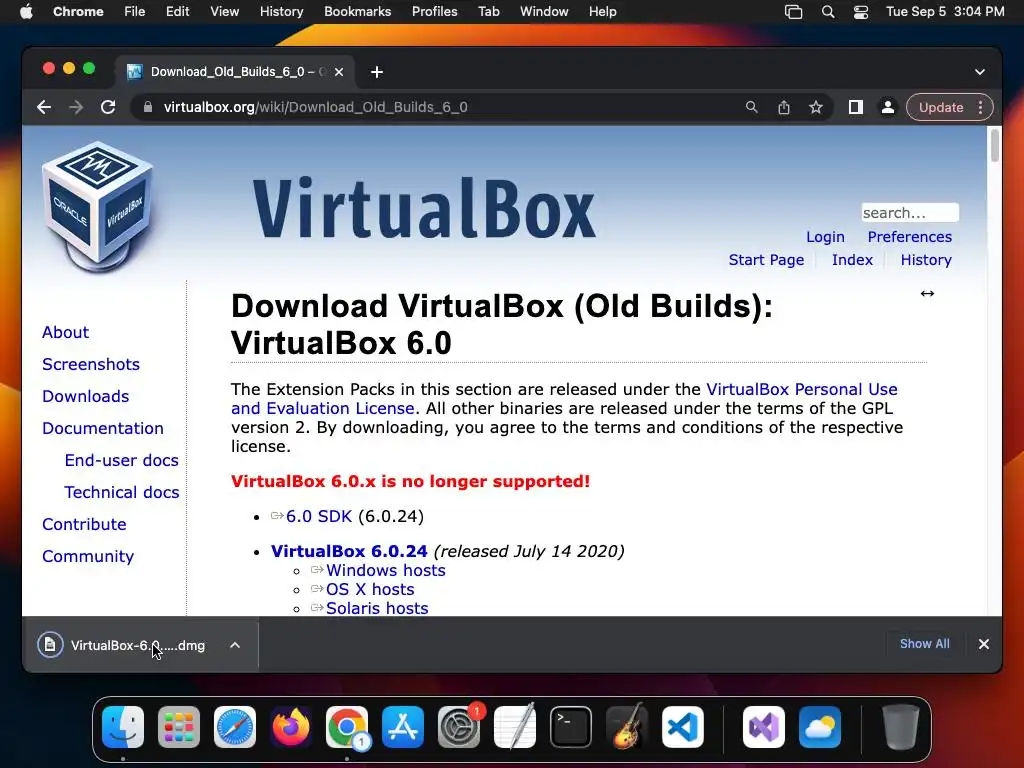The image size is (1024, 768).
Task: Download the OS X hosts build
Action: (370, 589)
